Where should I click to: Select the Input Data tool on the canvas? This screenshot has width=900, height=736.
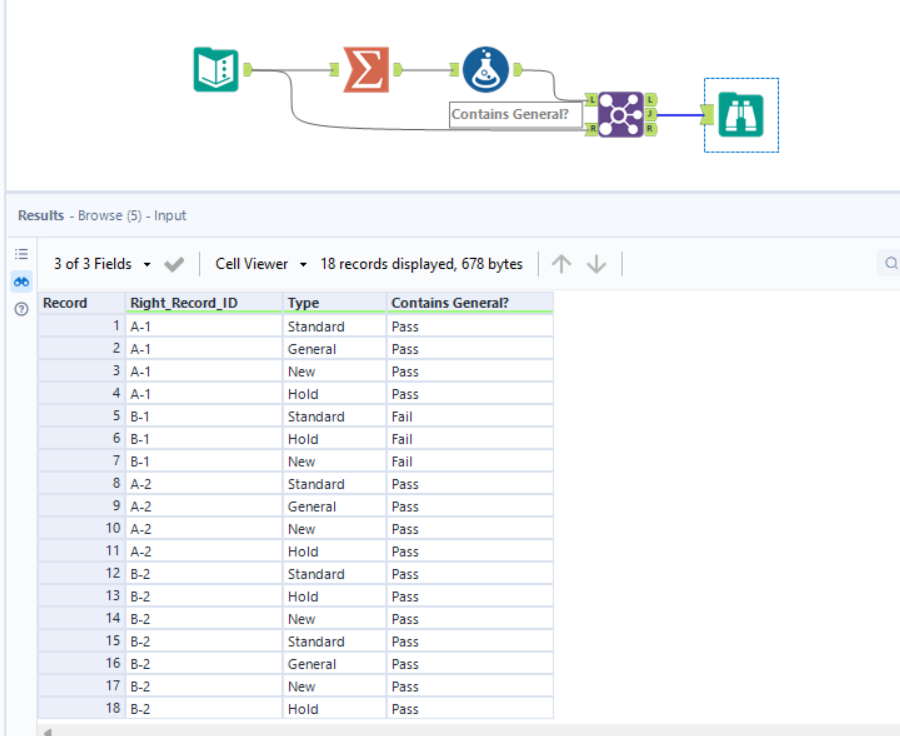tap(217, 69)
